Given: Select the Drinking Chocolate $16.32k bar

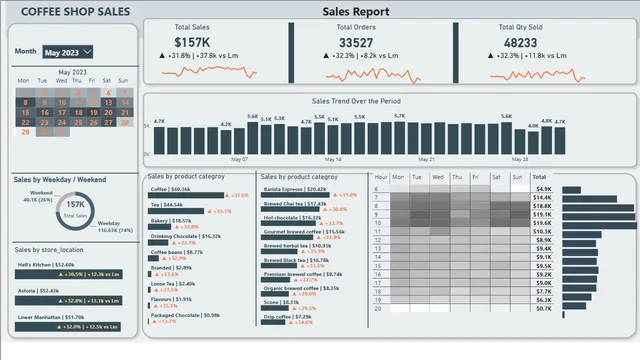Looking at the screenshot, I should tap(158, 242).
